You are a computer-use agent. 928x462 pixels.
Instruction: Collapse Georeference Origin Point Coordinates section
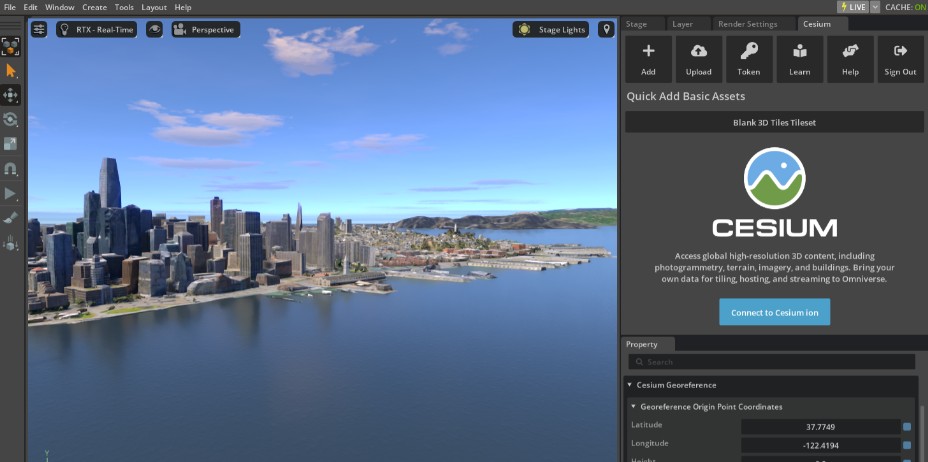(x=633, y=407)
